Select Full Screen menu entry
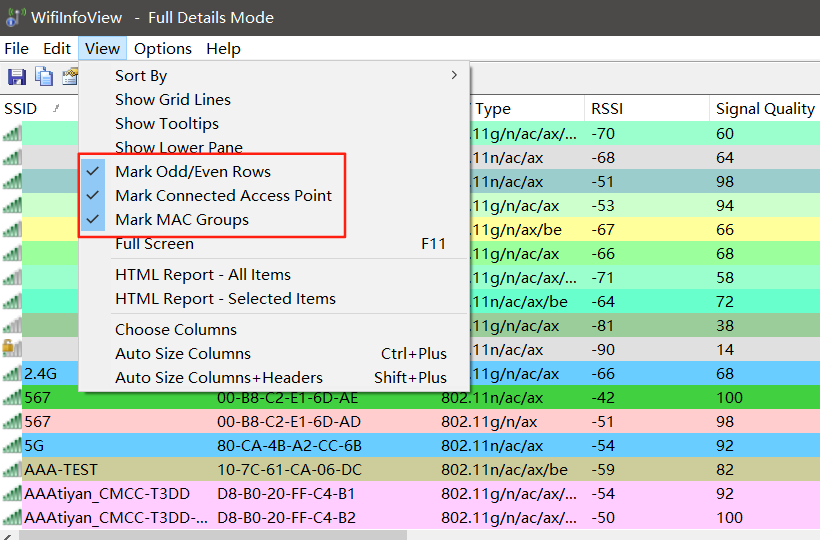The height and width of the screenshot is (540, 820). click(274, 244)
